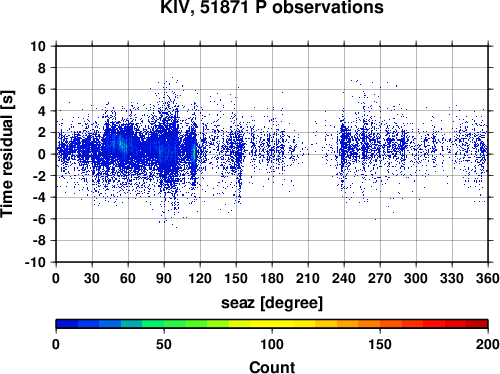
Task: Click the 'Time residual [s]' y-axis label
Action: [7, 154]
